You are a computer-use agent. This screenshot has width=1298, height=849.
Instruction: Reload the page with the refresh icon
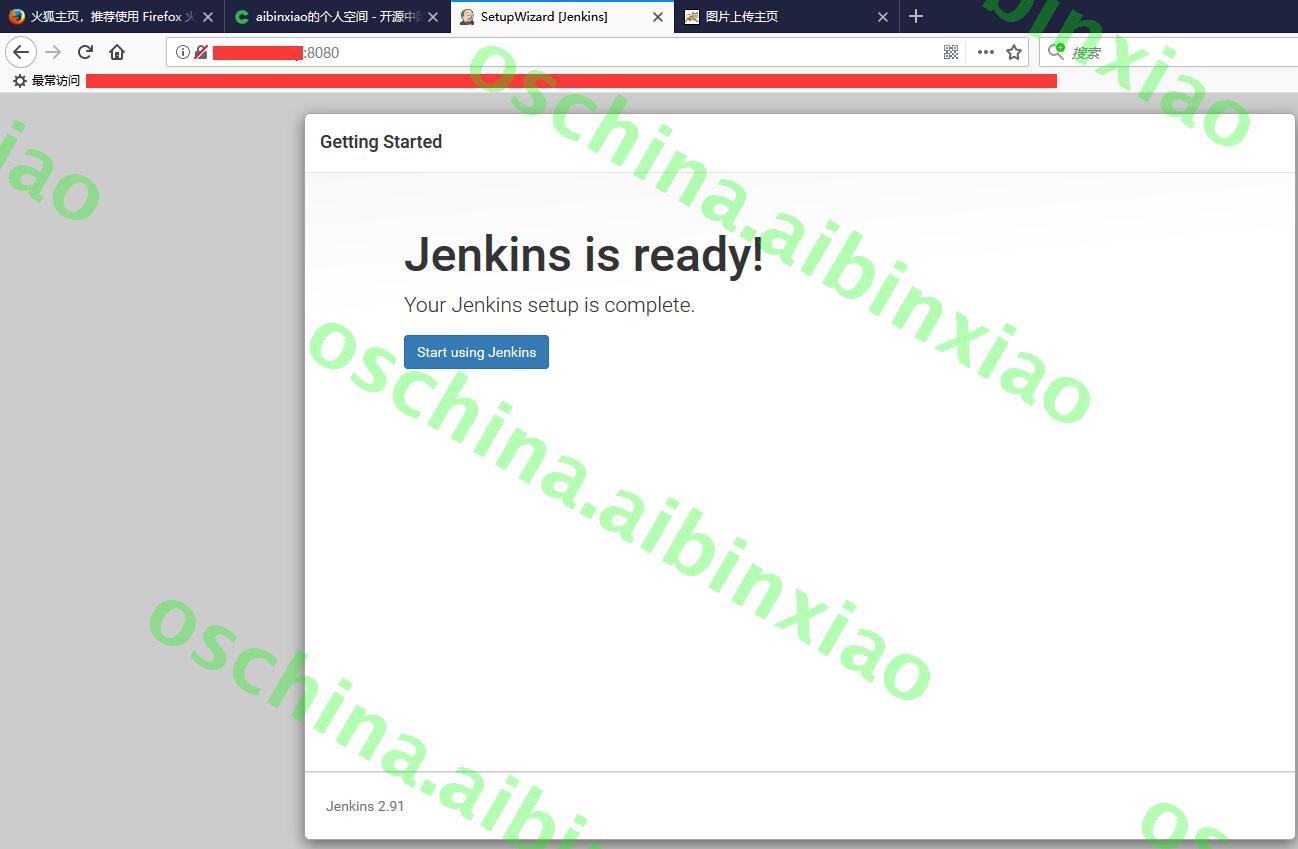coord(85,52)
